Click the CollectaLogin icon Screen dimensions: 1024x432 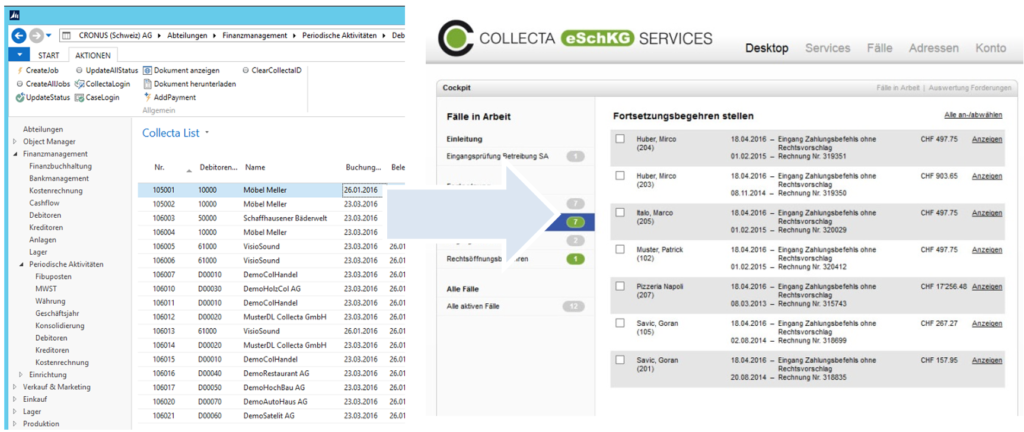(x=80, y=84)
